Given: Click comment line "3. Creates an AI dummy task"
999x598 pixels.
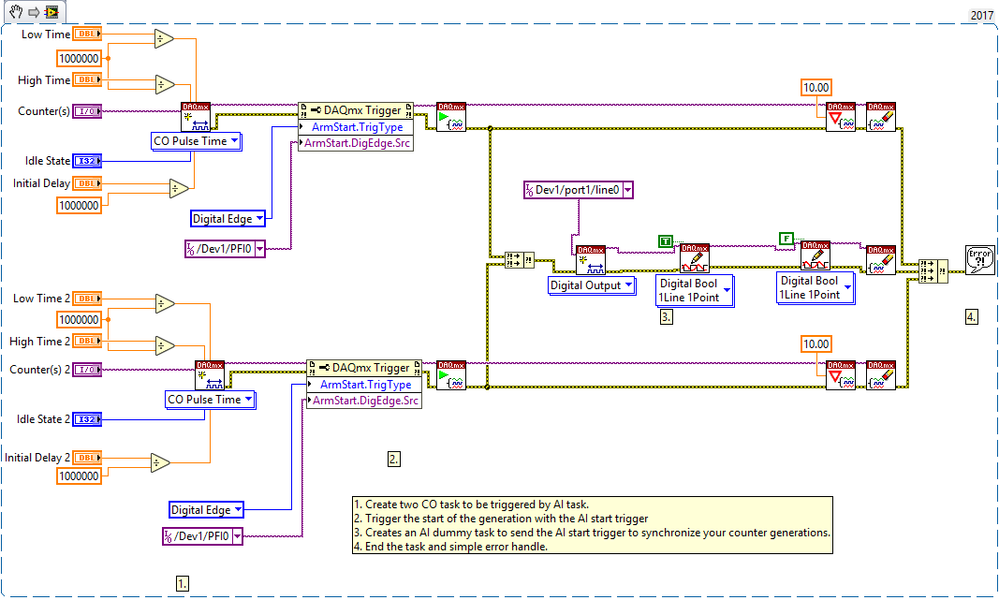Looking at the screenshot, I should [593, 532].
